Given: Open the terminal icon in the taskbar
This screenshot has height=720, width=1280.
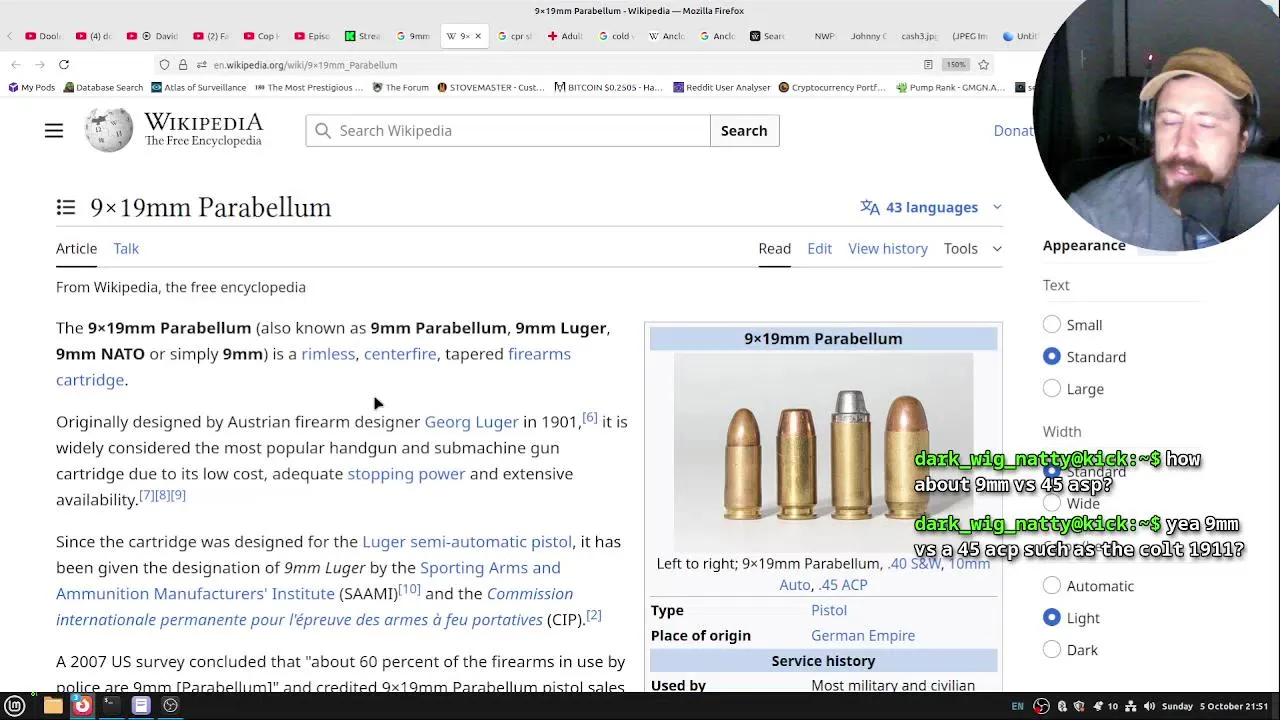Looking at the screenshot, I should click(111, 706).
